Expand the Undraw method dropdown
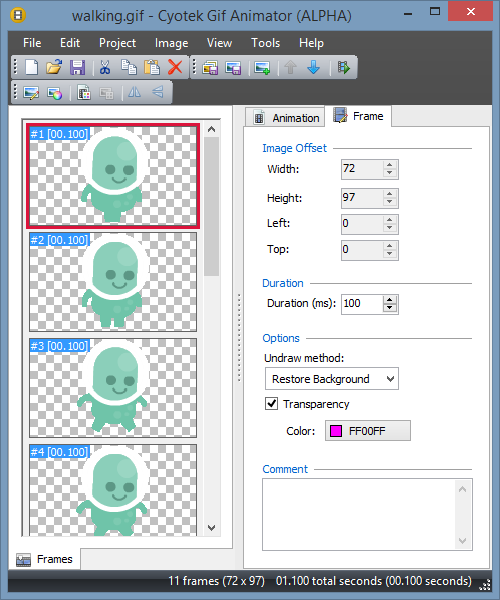The width and height of the screenshot is (500, 600). pyautogui.click(x=332, y=379)
